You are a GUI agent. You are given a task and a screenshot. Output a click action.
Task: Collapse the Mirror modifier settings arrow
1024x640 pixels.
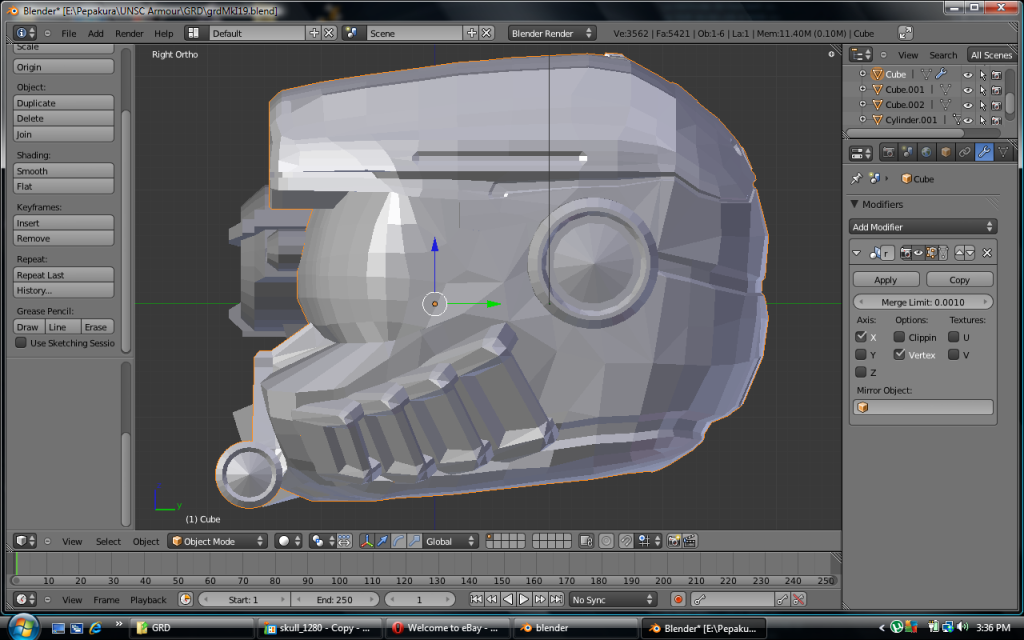(857, 253)
